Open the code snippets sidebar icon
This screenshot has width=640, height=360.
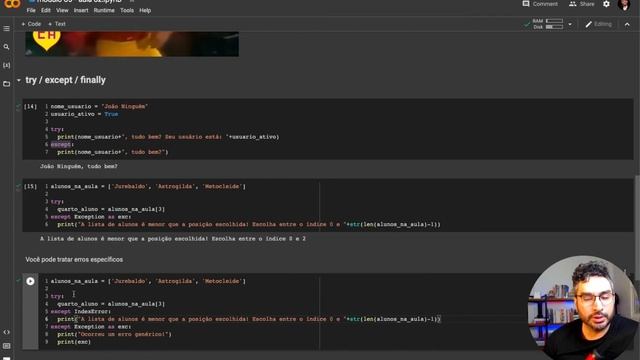click(x=7, y=332)
